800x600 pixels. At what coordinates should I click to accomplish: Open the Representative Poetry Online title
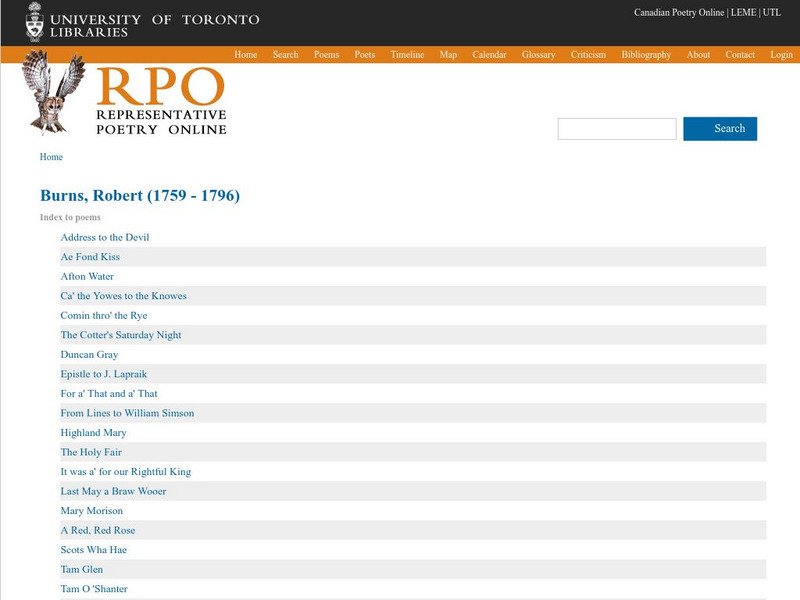[x=161, y=102]
